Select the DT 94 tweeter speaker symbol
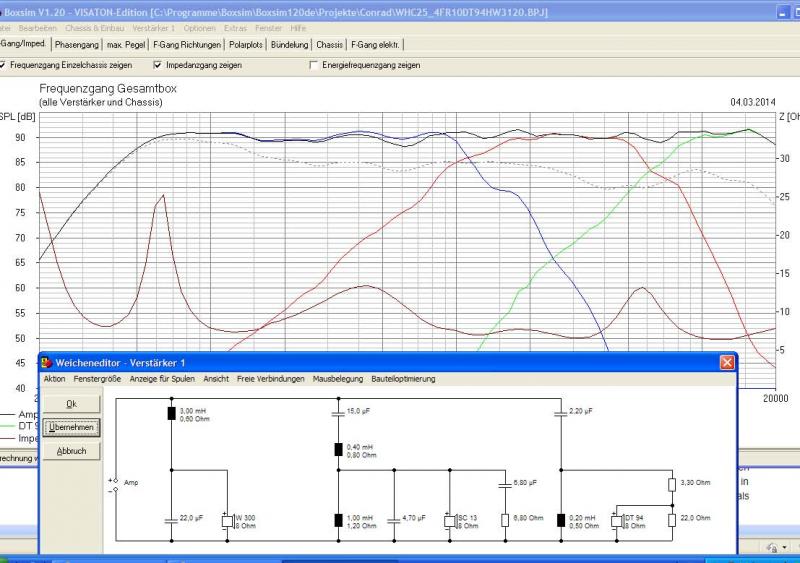Viewport: 800px width, 563px height. (x=615, y=520)
